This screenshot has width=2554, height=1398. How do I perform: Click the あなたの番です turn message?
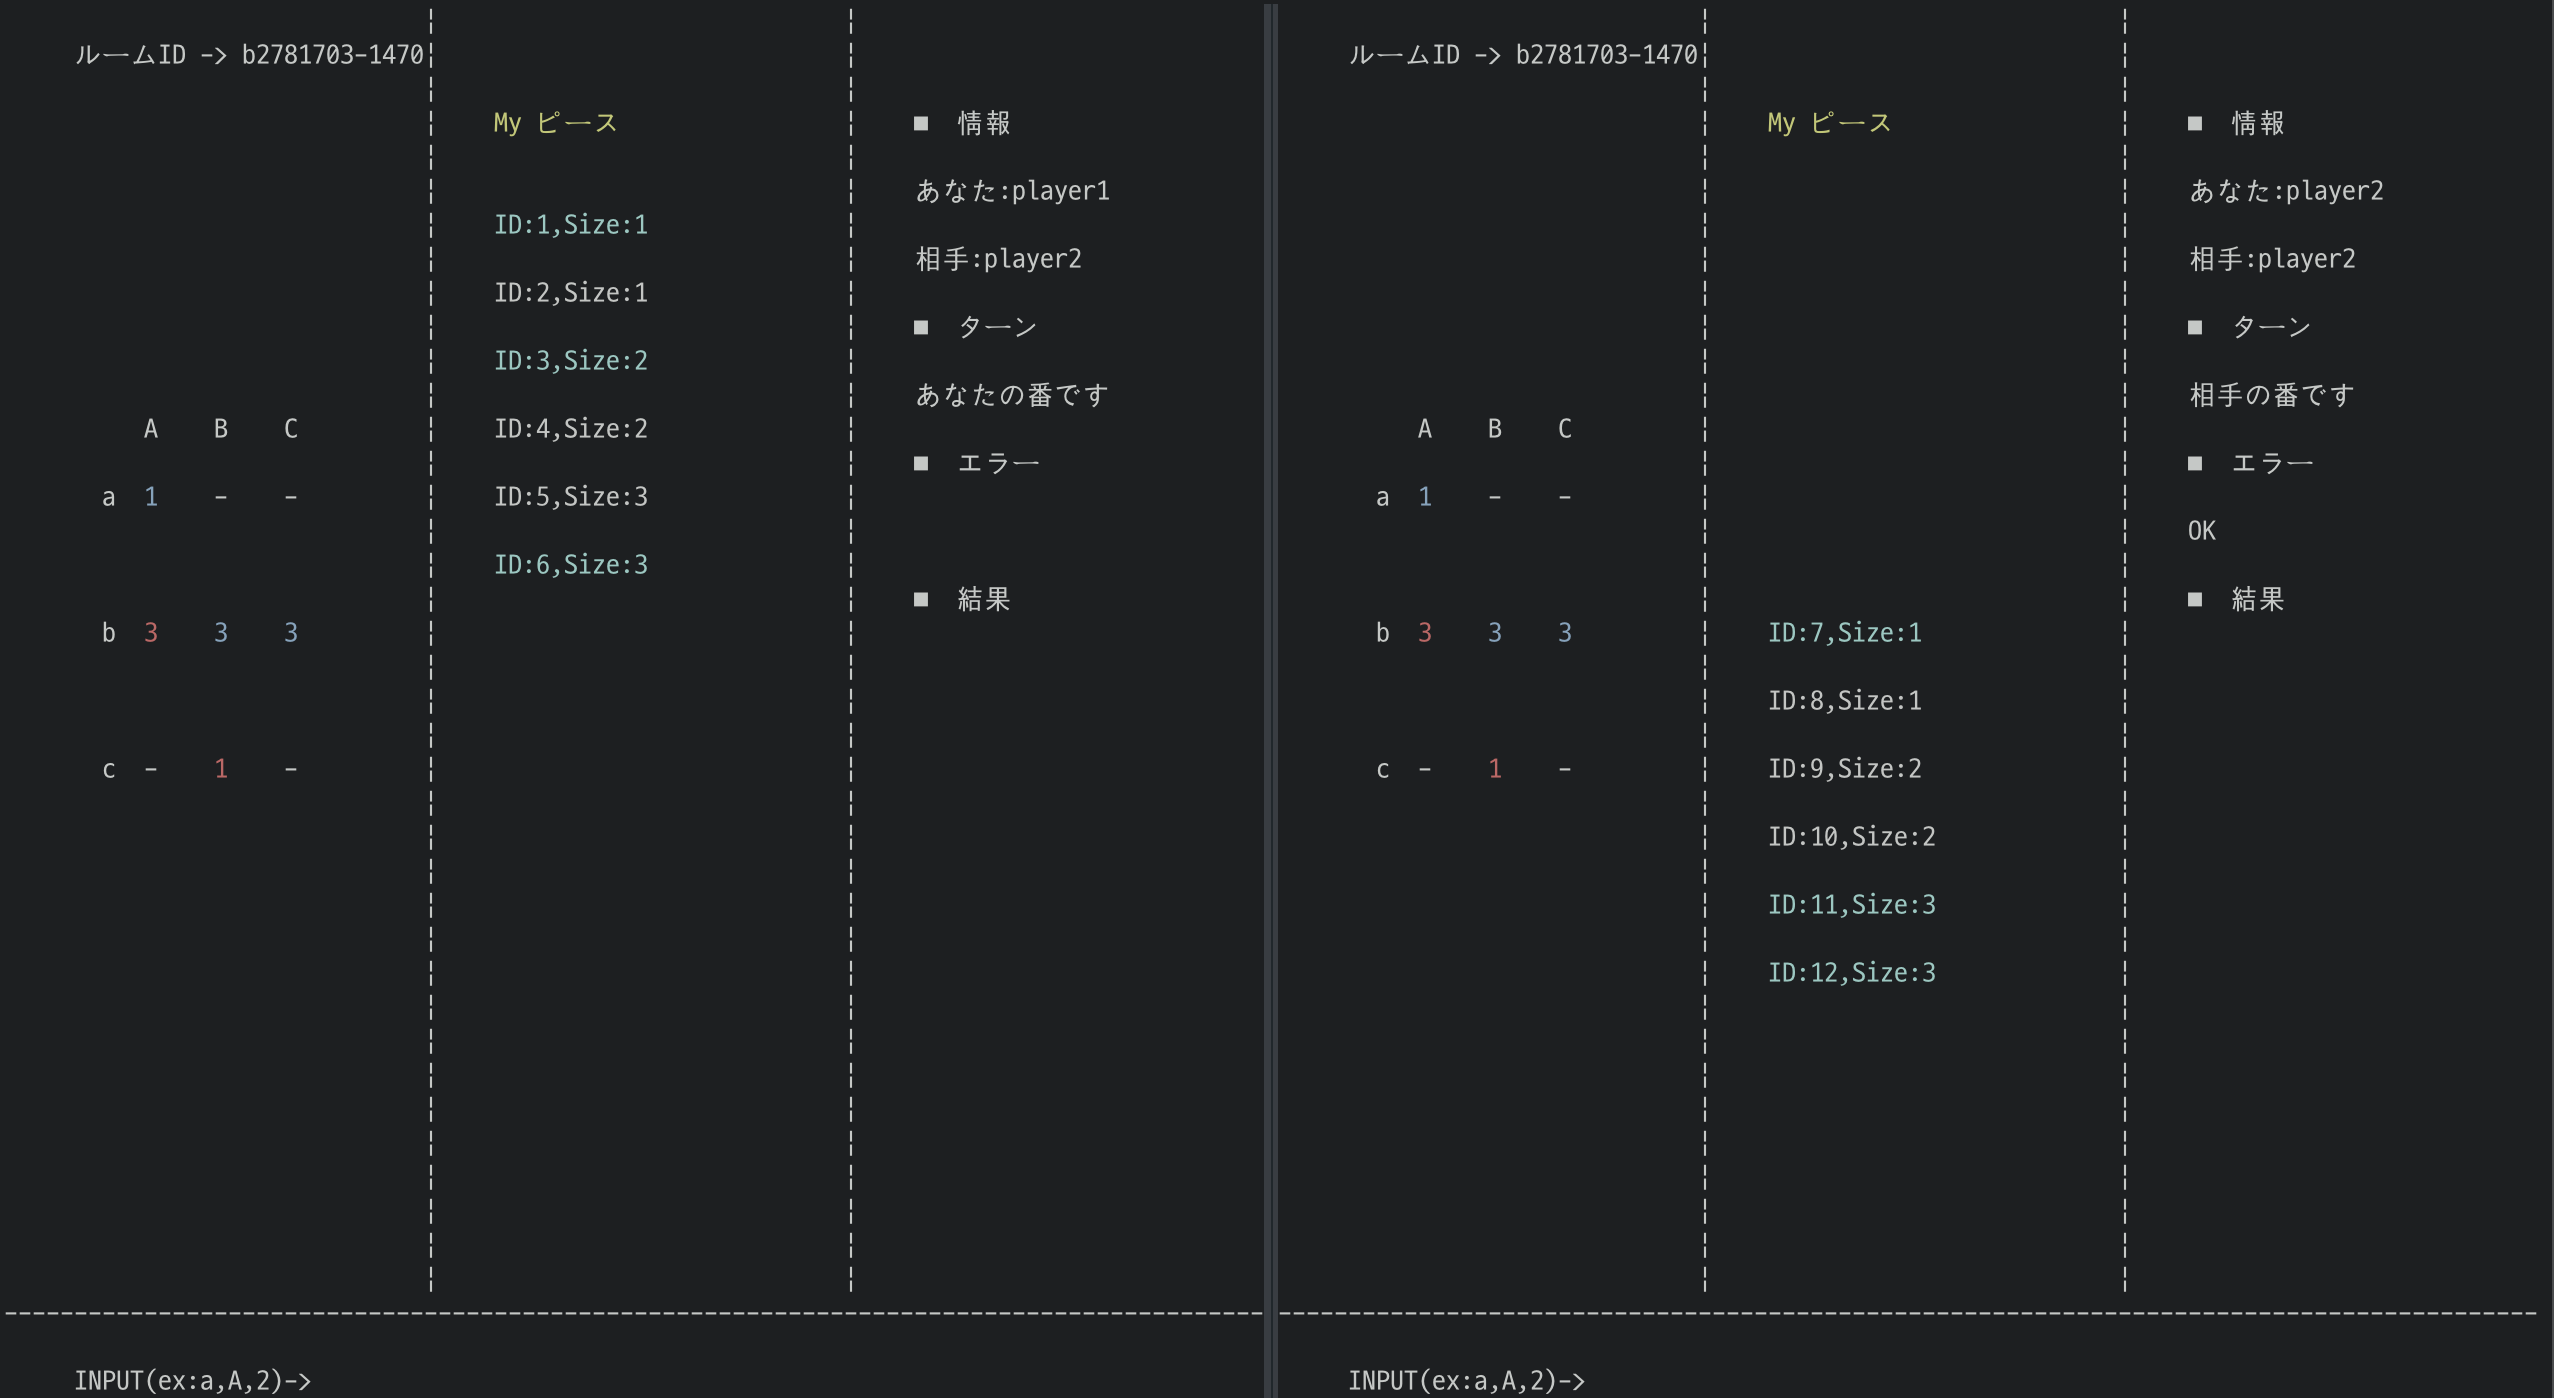point(1010,394)
